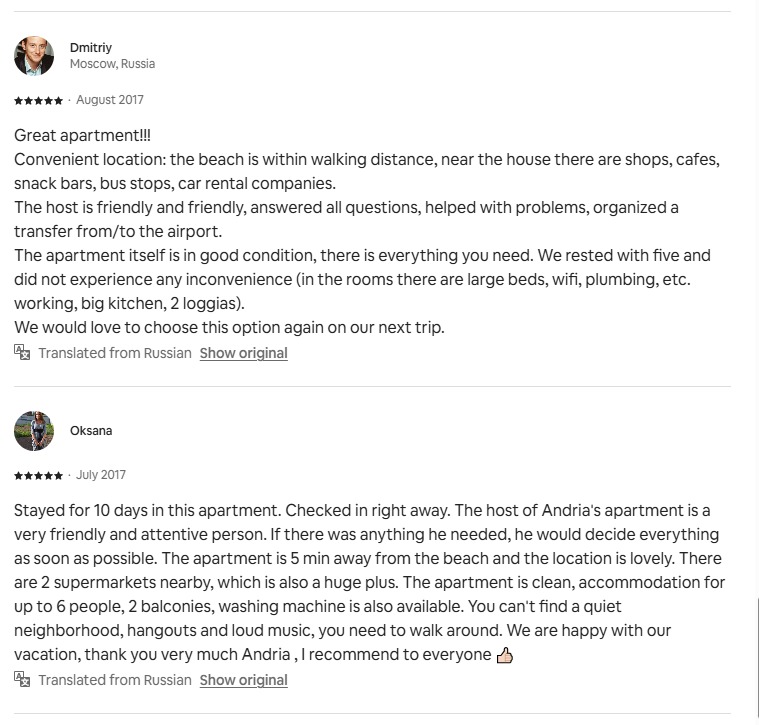Click 'Translated from Russian' label under Oksana's review
The width and height of the screenshot is (759, 725).
(115, 680)
